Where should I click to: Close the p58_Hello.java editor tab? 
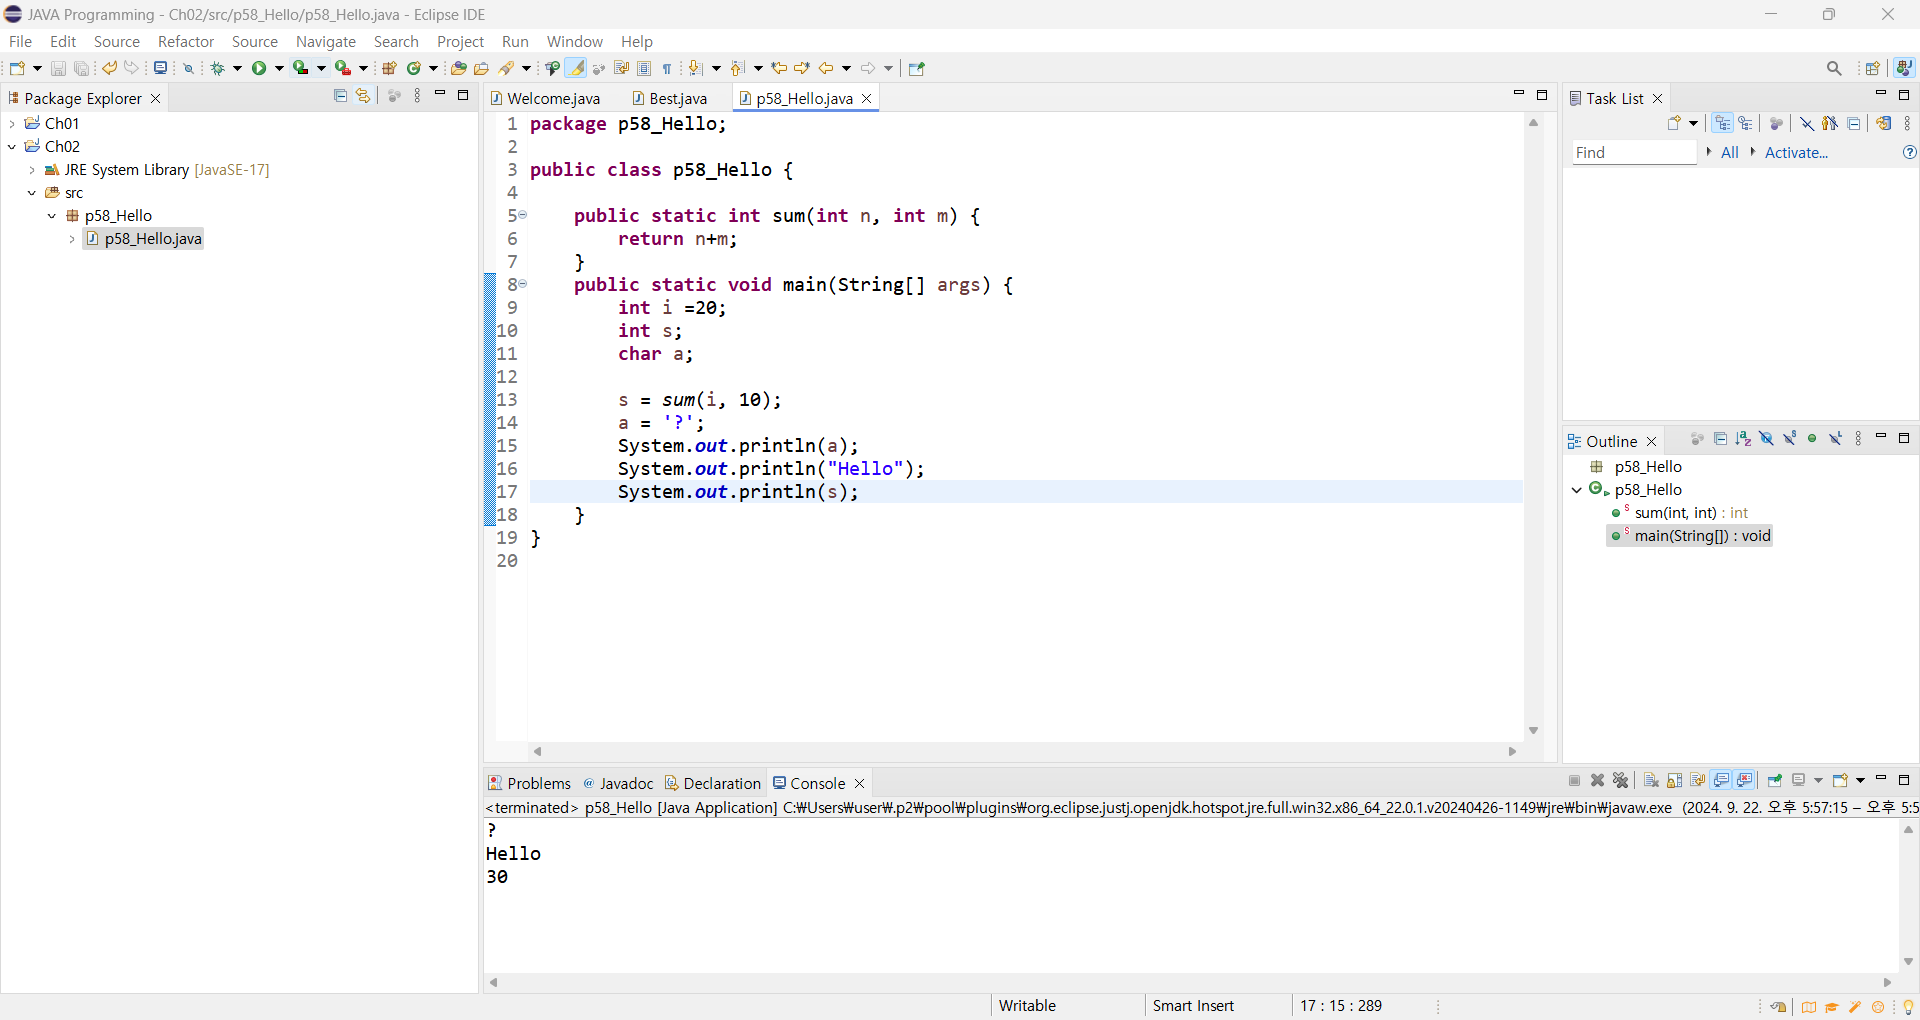pos(866,98)
